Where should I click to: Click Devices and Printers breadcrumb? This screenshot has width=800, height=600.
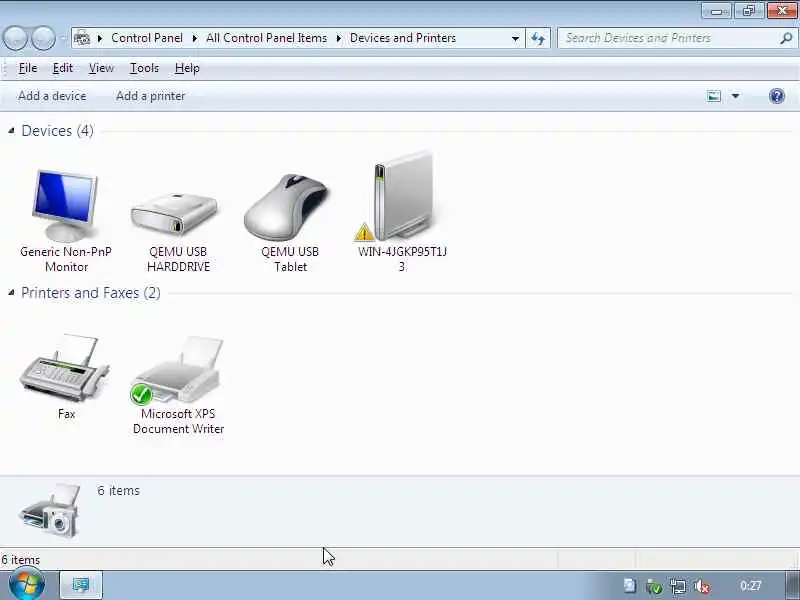[x=403, y=38]
